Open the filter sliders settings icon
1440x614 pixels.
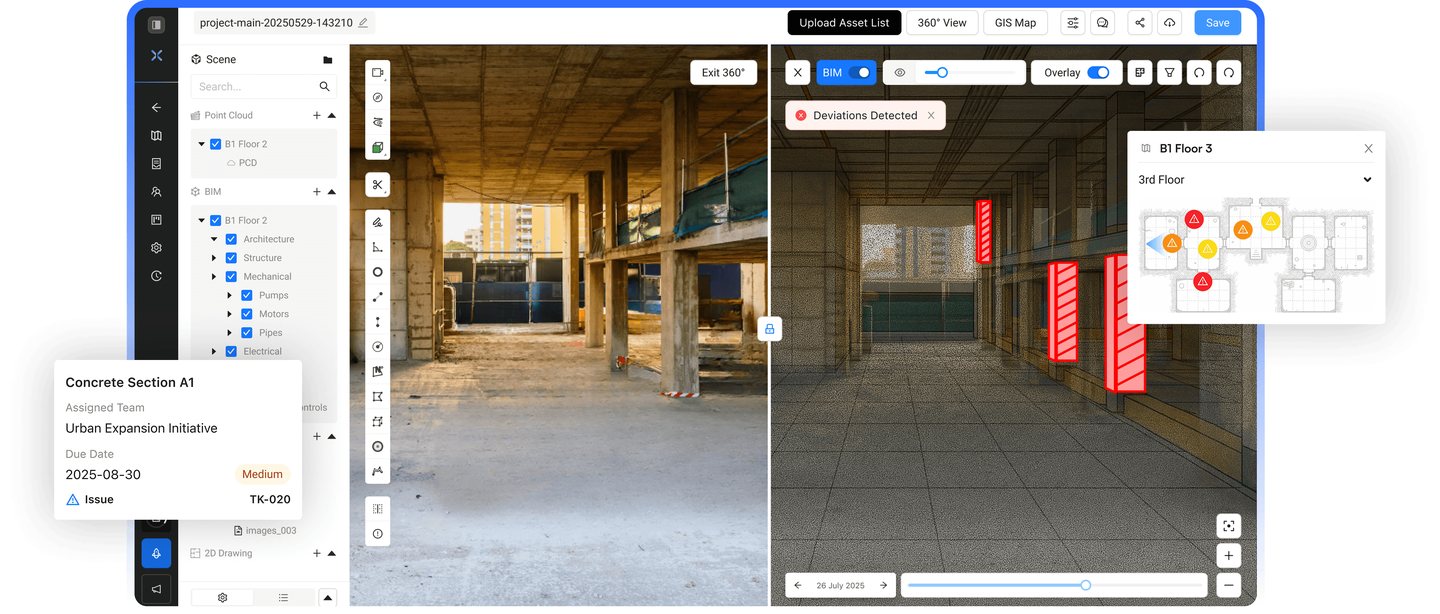tap(1073, 22)
